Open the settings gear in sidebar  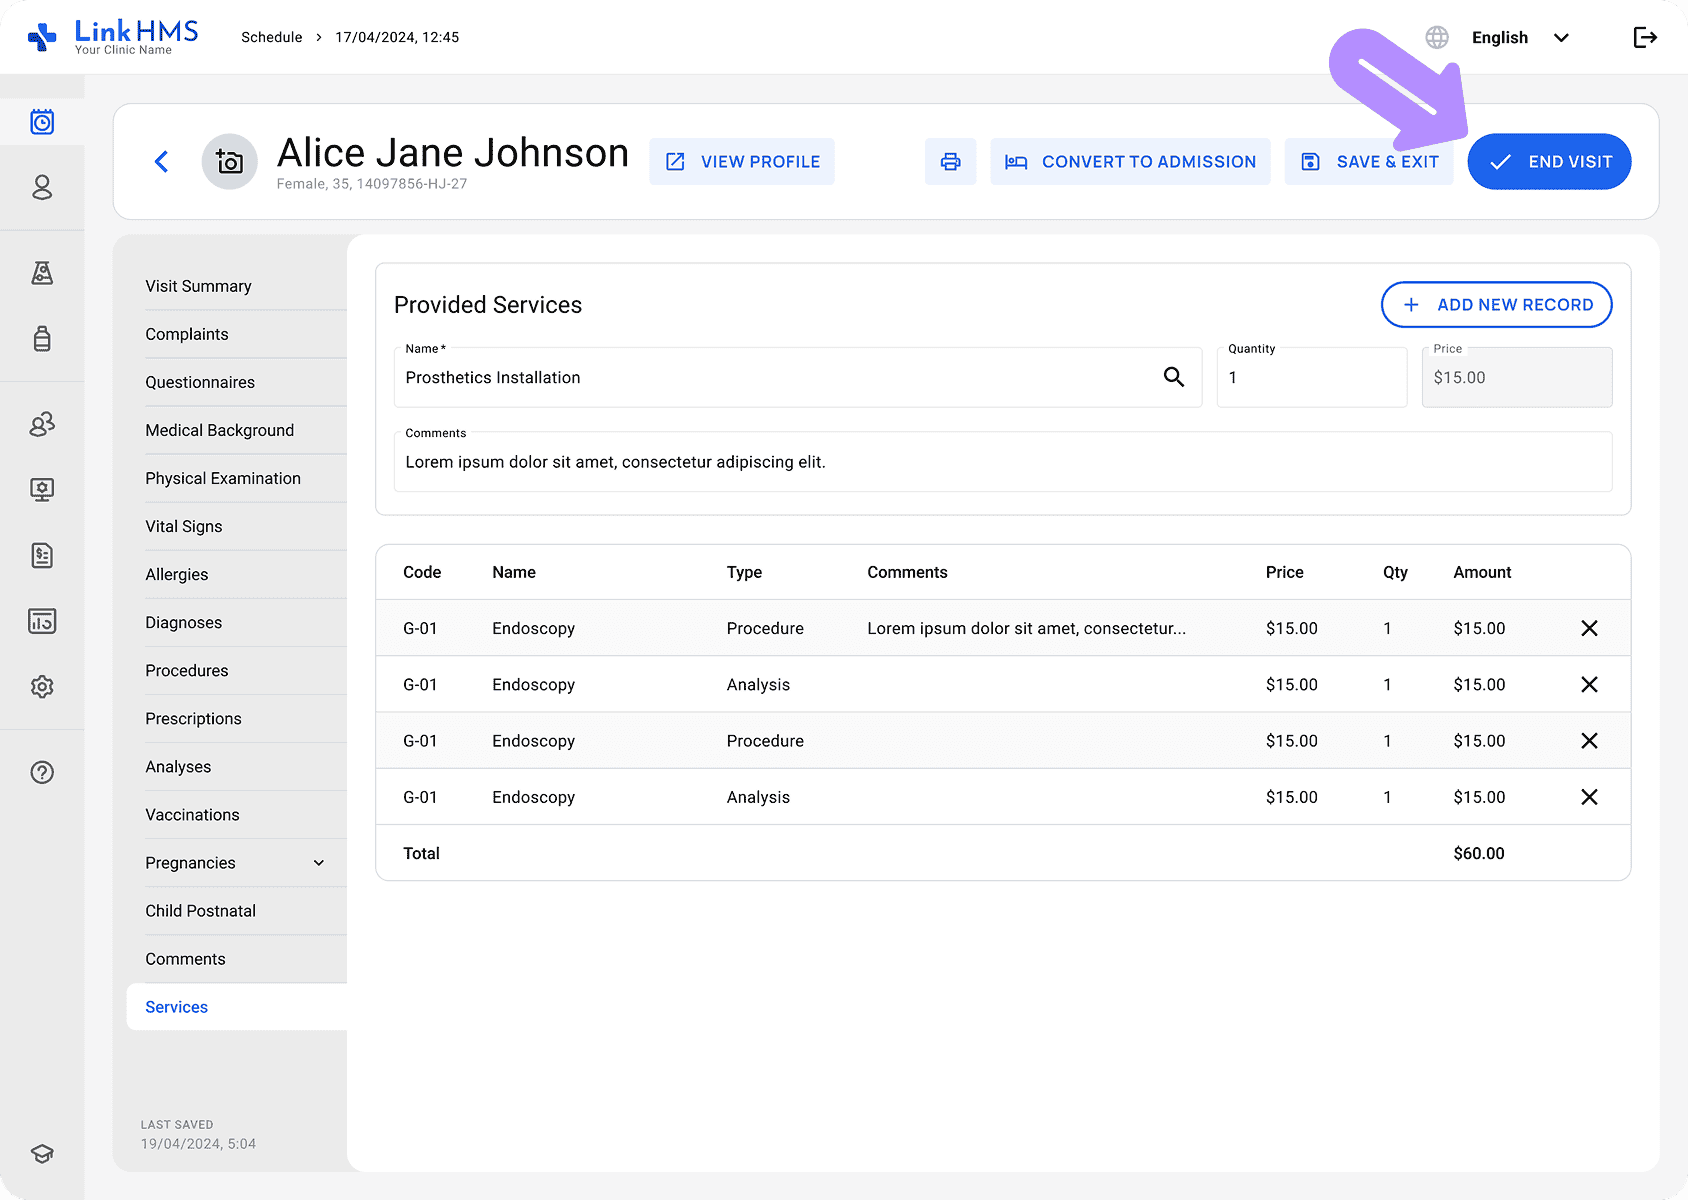click(x=42, y=687)
